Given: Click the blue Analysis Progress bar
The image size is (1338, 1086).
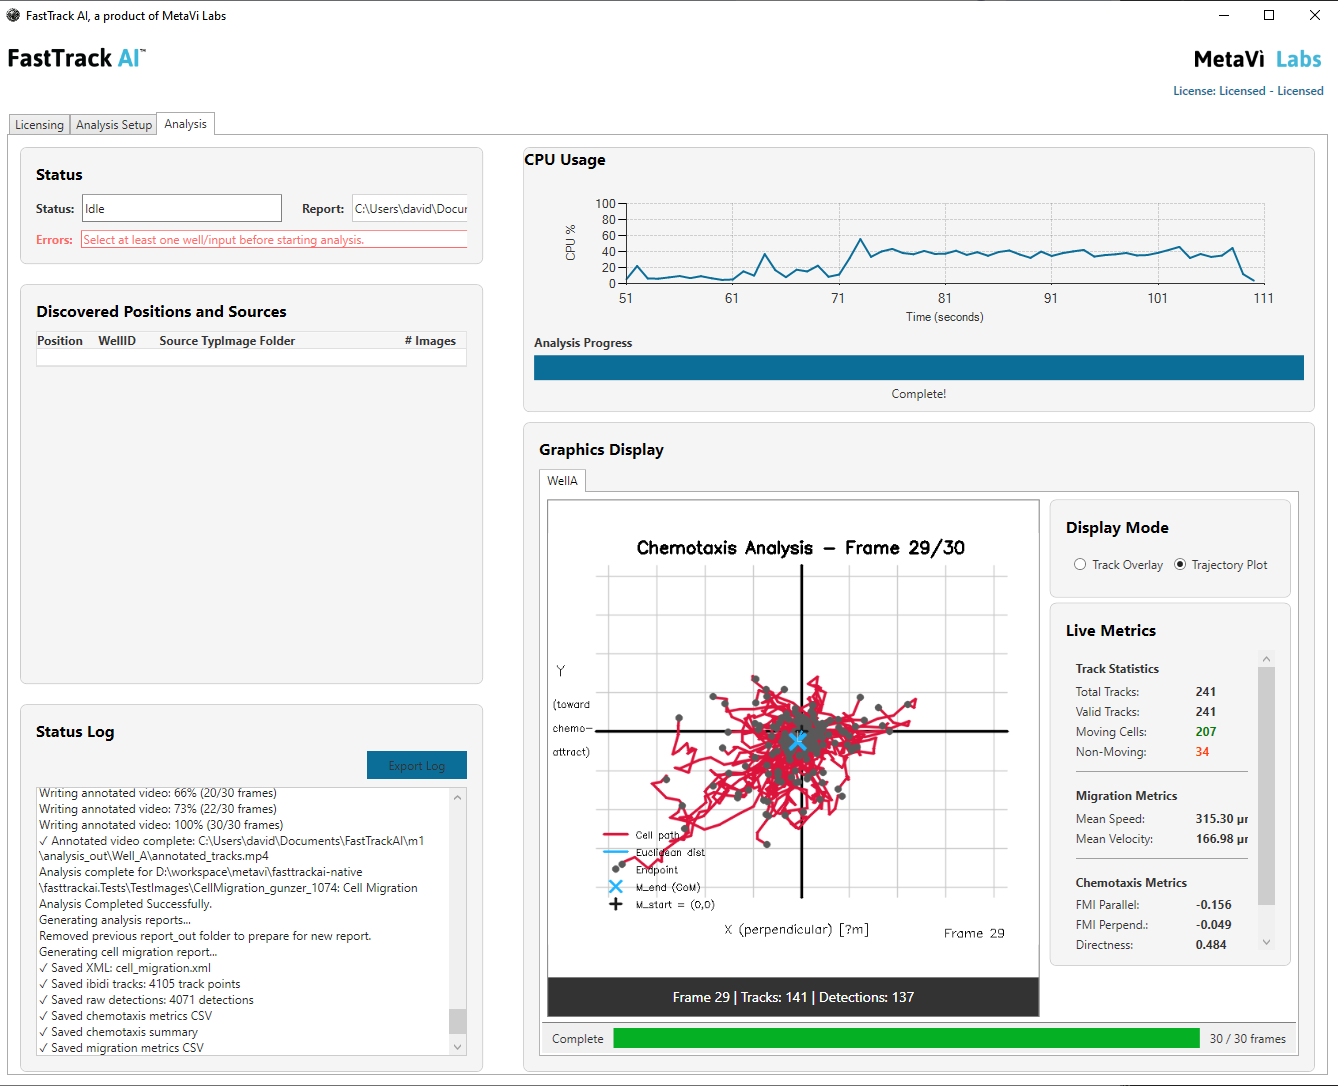Looking at the screenshot, I should [918, 368].
